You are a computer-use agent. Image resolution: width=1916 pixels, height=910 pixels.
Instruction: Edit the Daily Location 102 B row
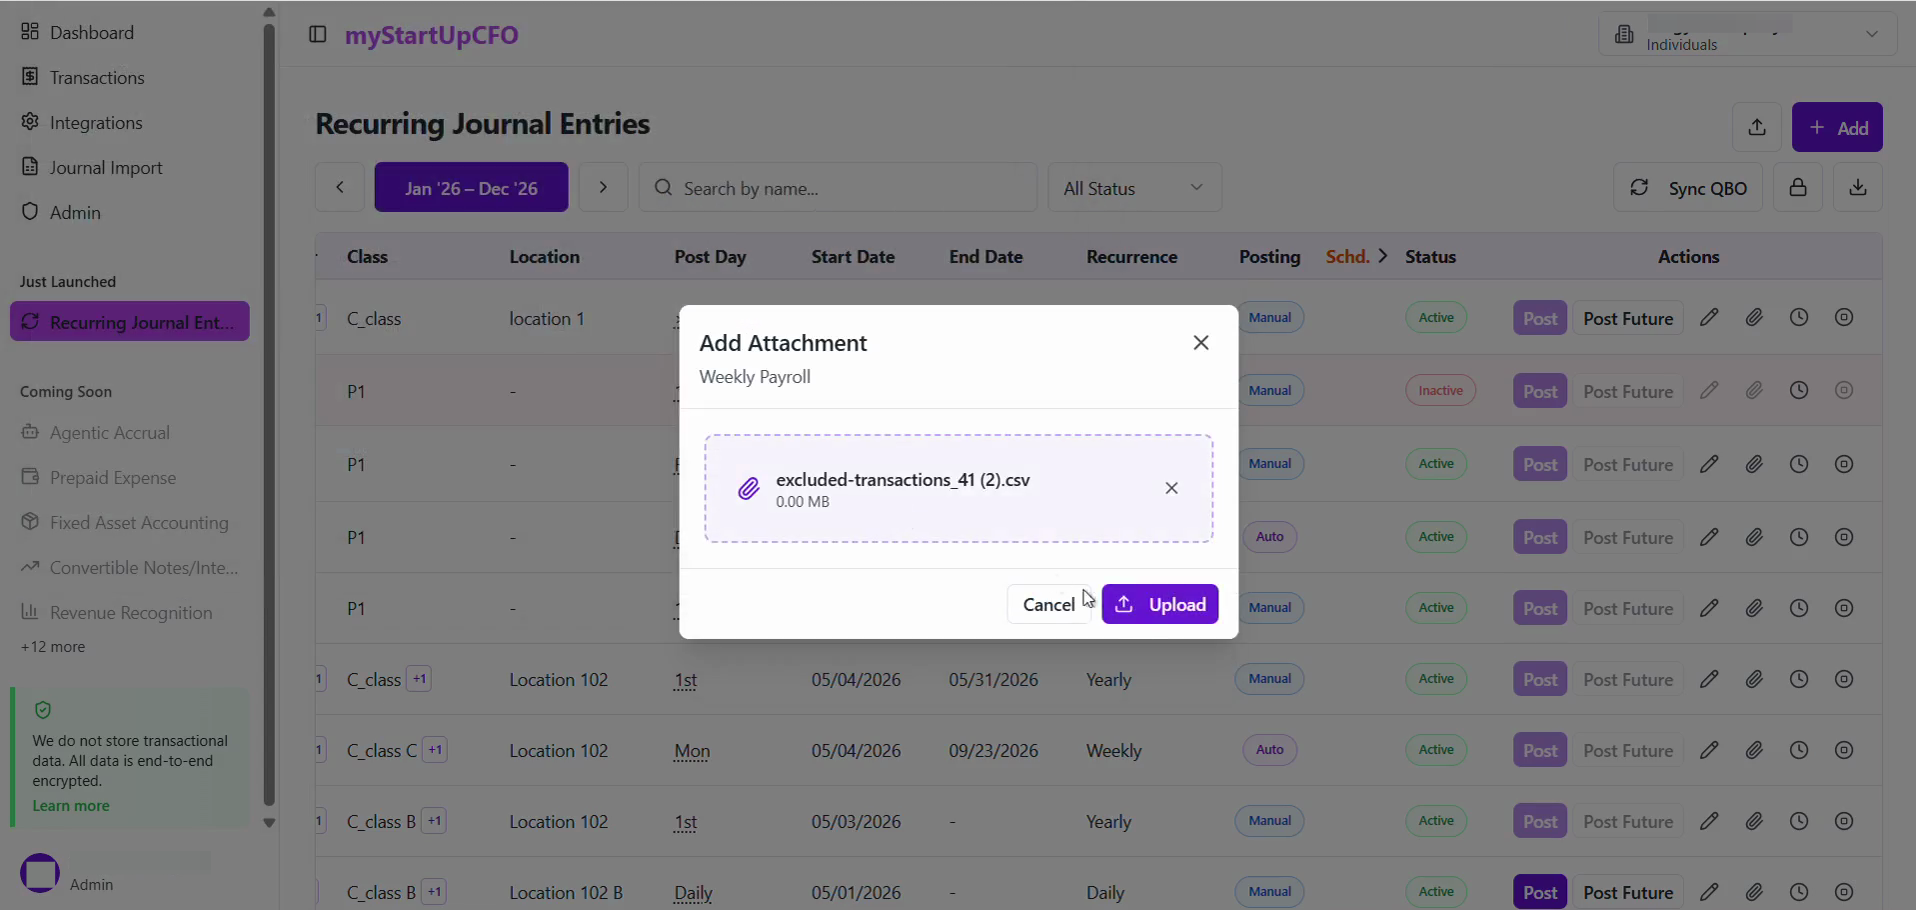1709,892
